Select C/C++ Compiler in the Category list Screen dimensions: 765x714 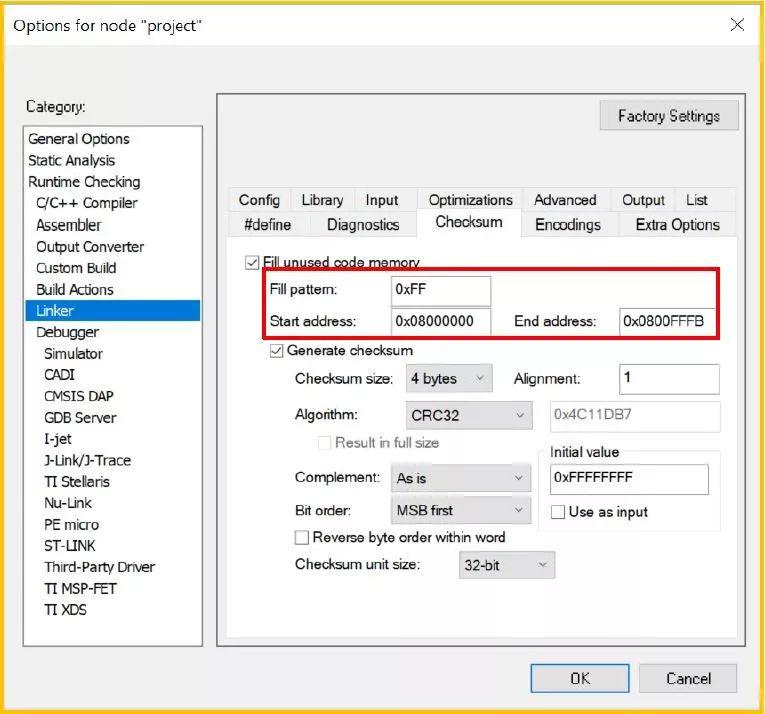pos(87,203)
